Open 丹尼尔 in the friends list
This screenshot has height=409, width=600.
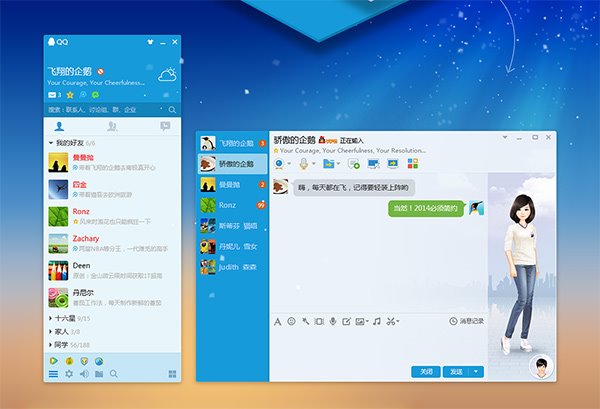click(x=112, y=298)
